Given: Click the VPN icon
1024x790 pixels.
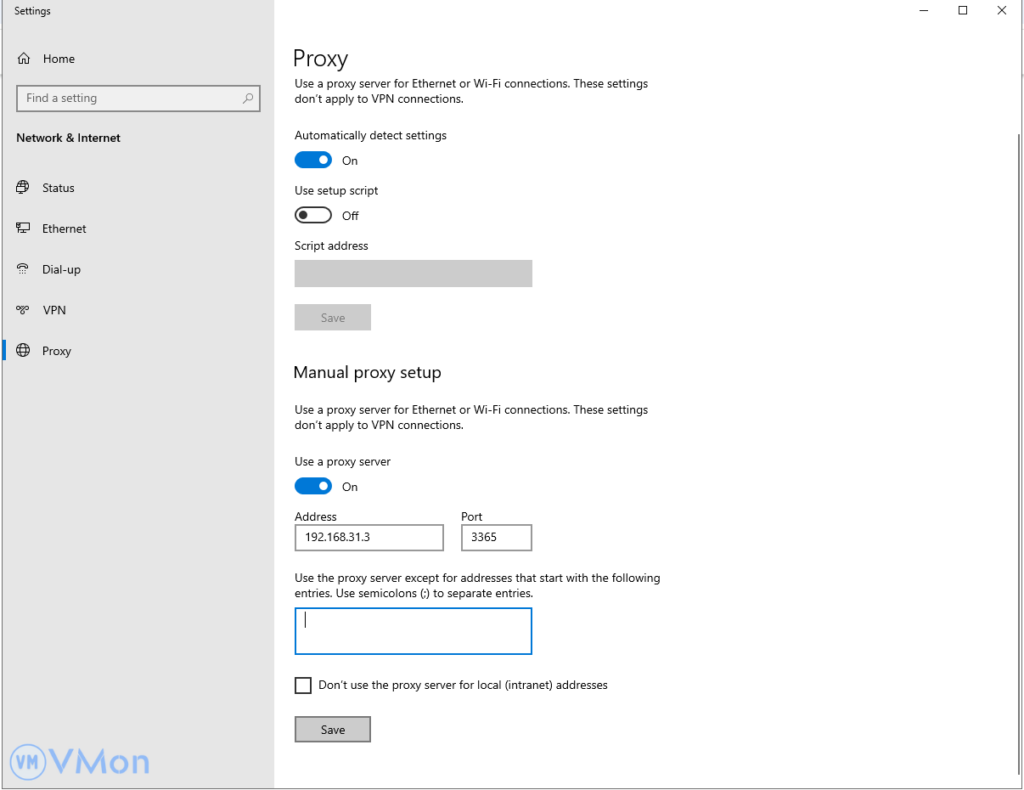Looking at the screenshot, I should point(23,311).
